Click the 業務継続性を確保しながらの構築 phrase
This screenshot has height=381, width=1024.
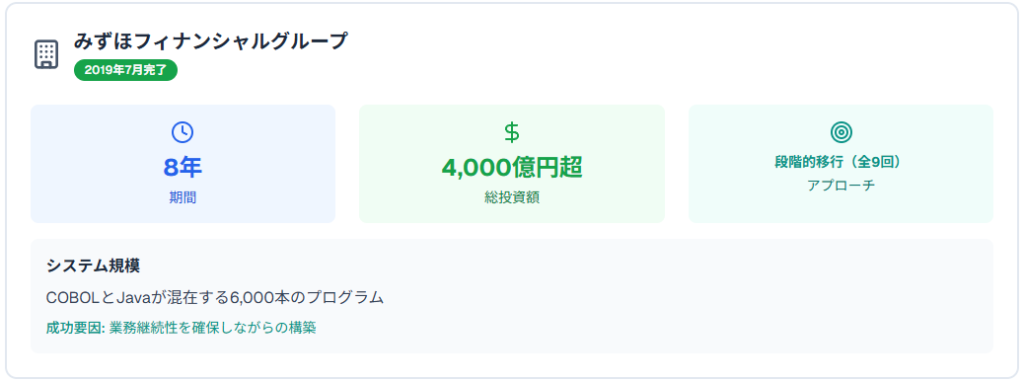click(213, 327)
